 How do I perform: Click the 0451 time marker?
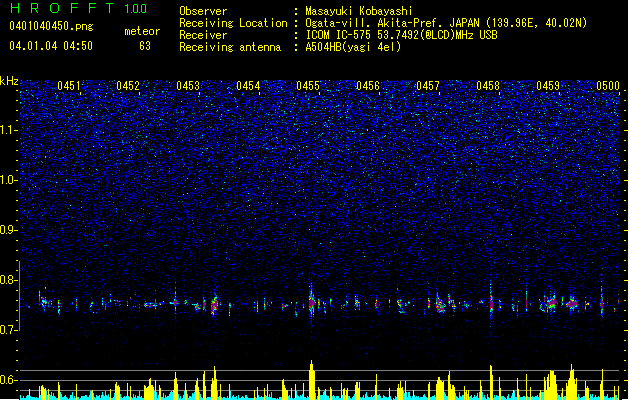[69, 86]
